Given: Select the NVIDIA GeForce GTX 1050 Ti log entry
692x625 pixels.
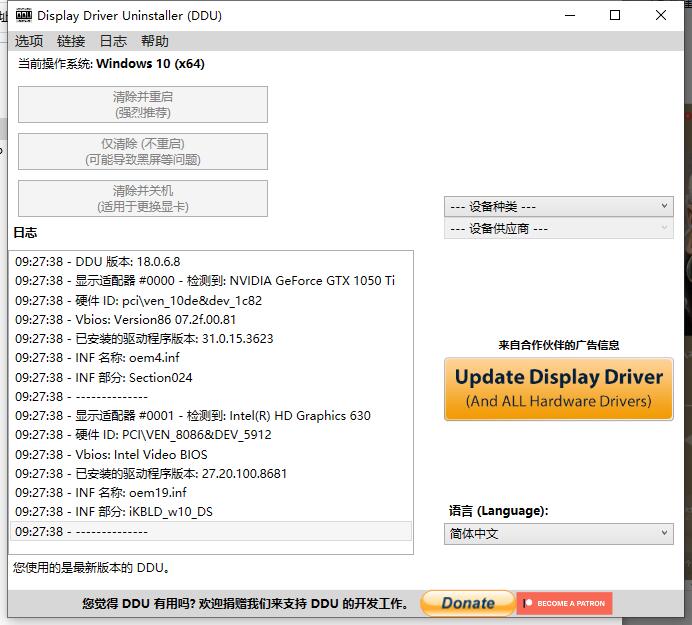Looking at the screenshot, I should point(205,281).
